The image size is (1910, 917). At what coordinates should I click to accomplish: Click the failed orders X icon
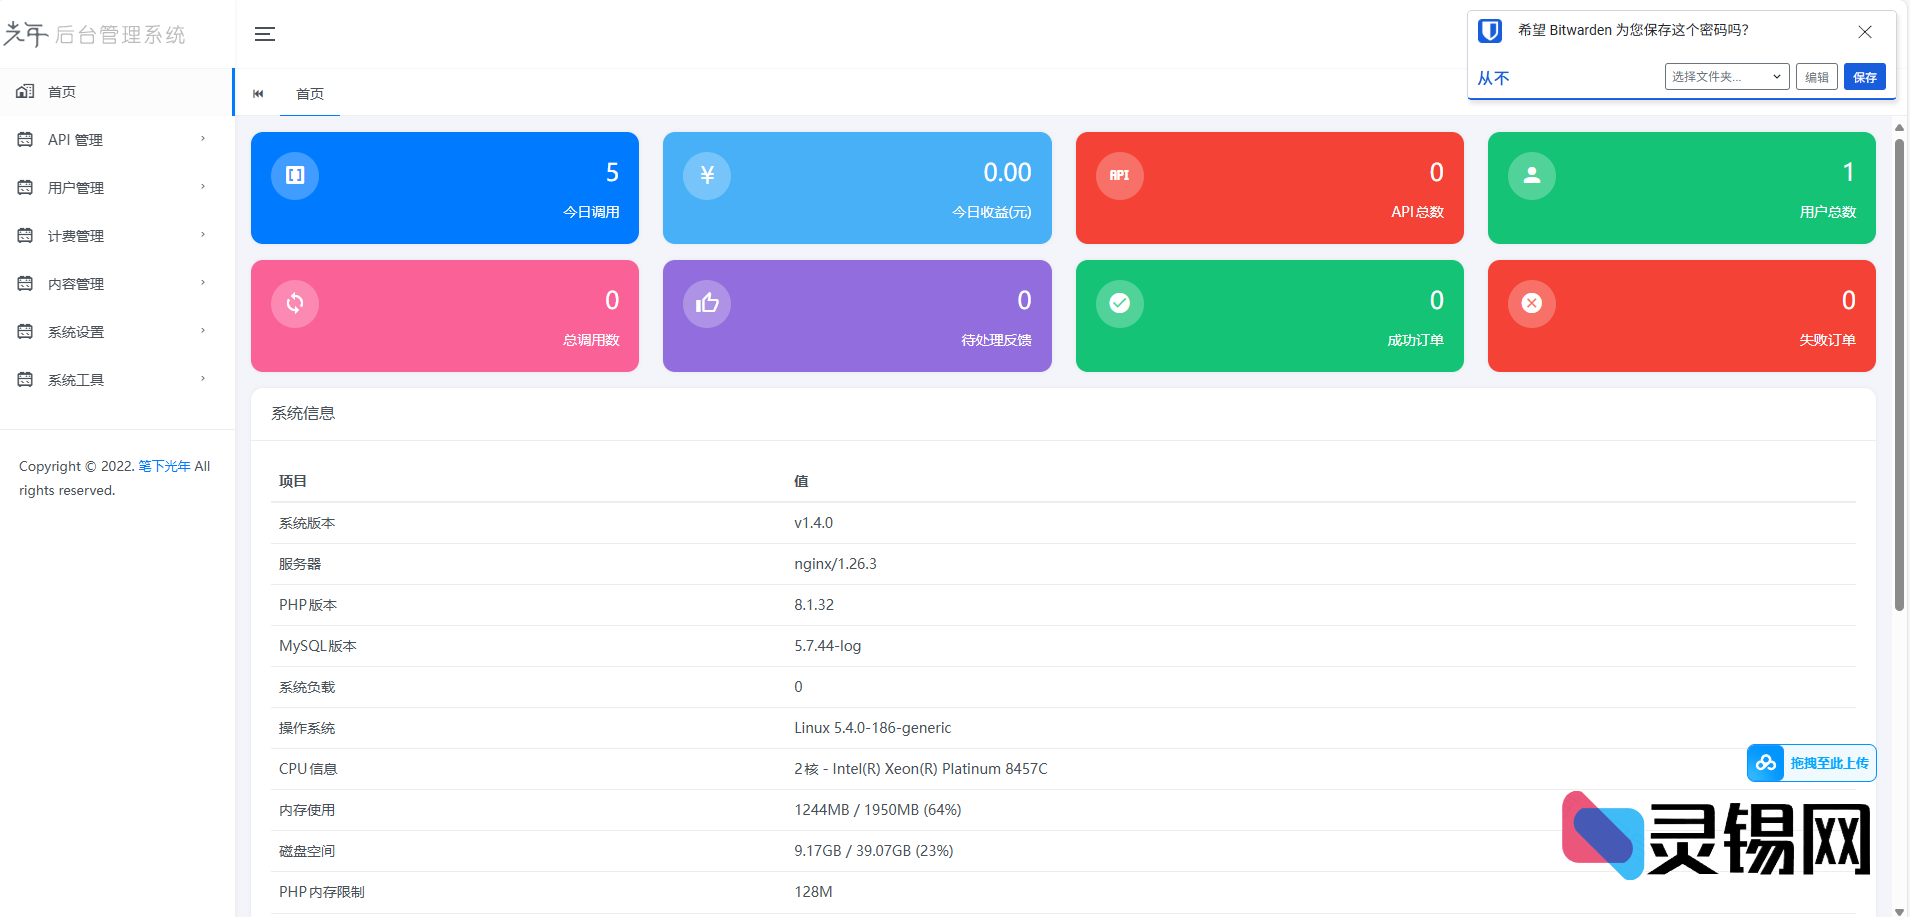tap(1531, 303)
